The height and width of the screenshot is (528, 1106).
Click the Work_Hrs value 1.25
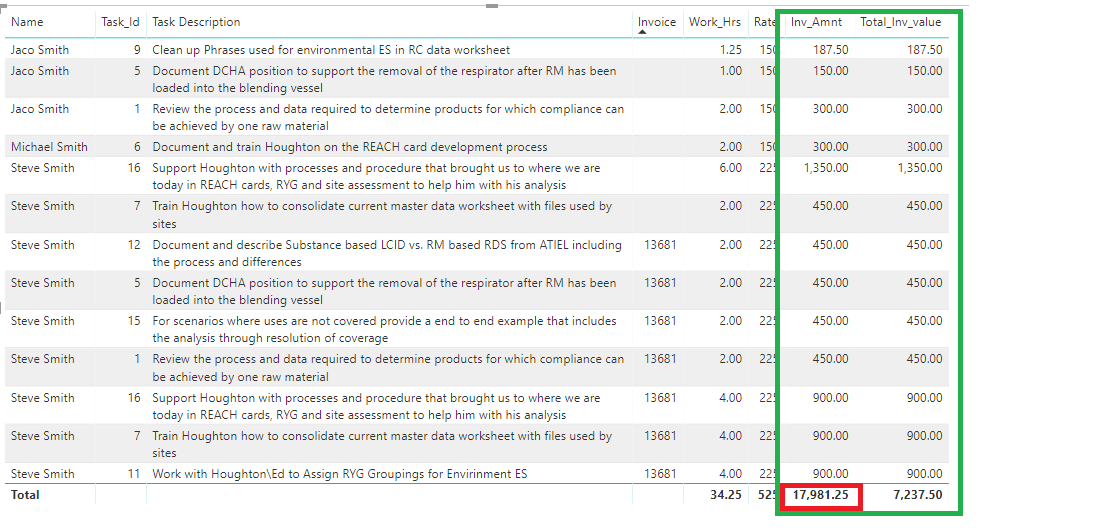coord(730,50)
